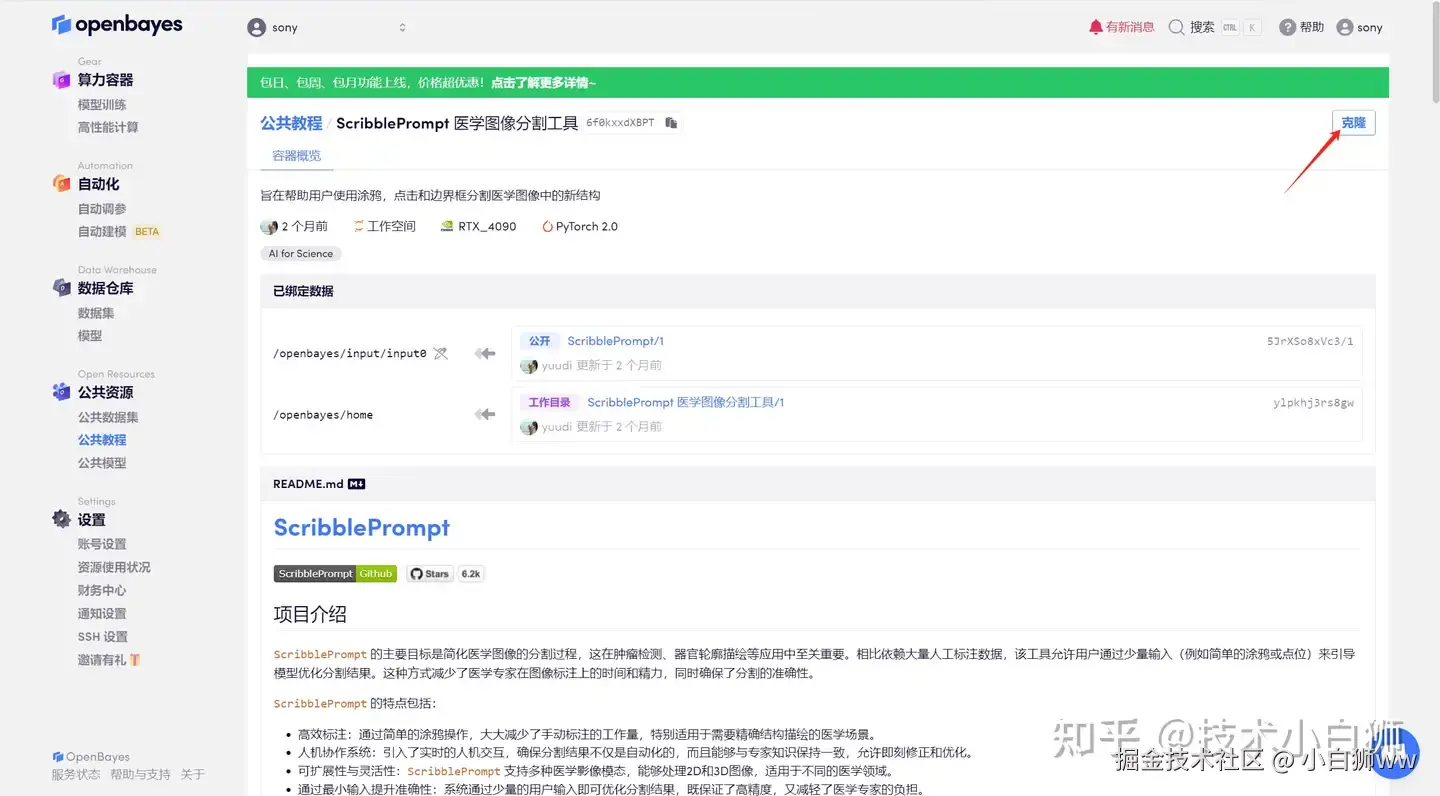Viewport: 1440px width, 796px height.
Task: Open the 公共资源 section icon
Action: pos(62,392)
